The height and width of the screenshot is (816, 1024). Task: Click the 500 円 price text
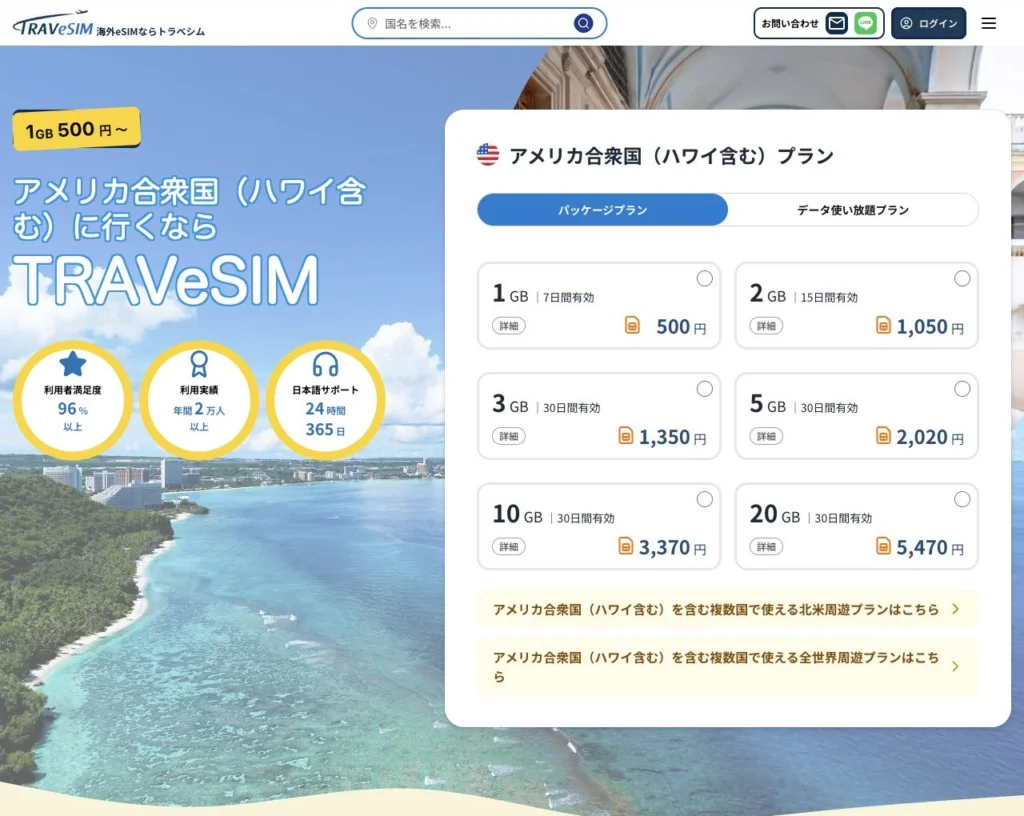[x=681, y=326]
